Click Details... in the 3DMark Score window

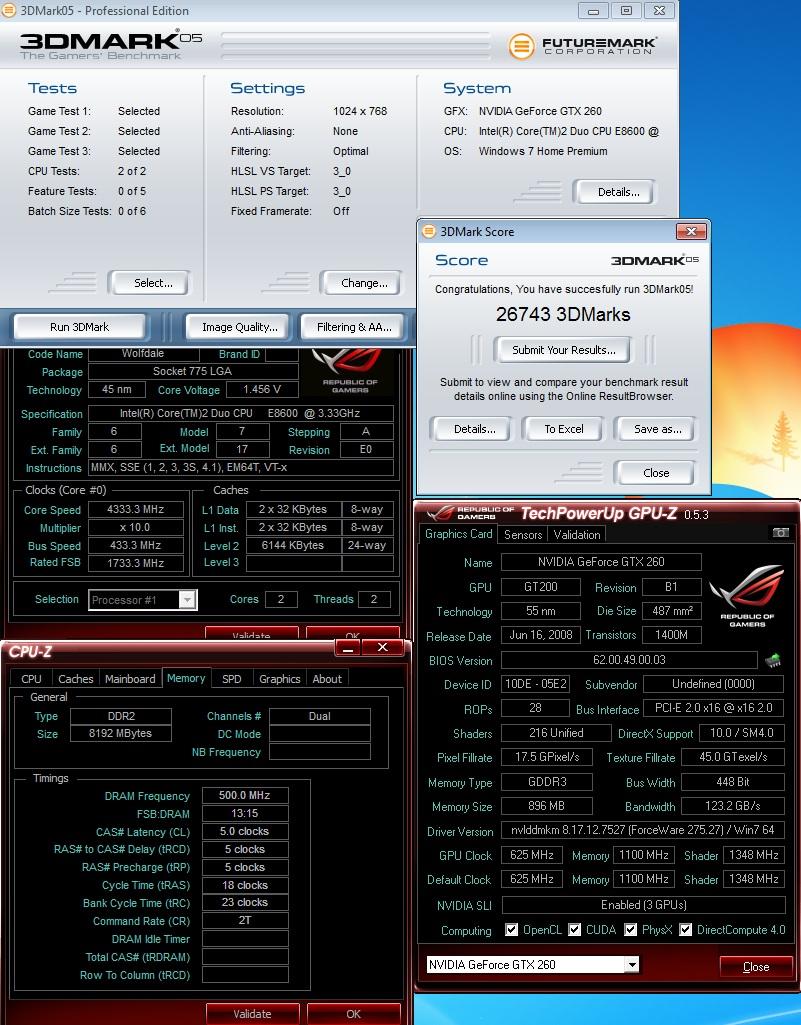474,429
